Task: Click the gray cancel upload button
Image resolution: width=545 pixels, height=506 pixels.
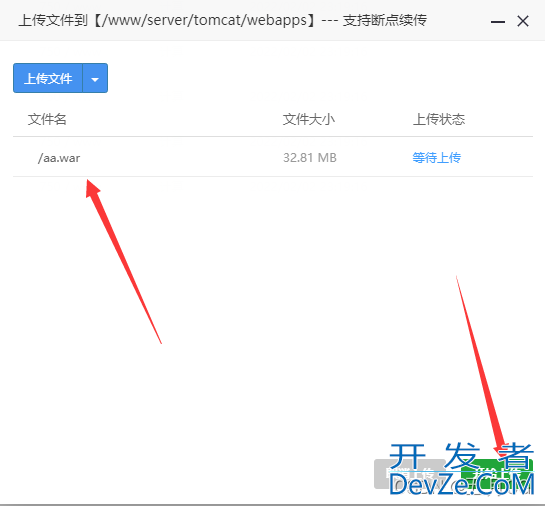Action: click(409, 474)
